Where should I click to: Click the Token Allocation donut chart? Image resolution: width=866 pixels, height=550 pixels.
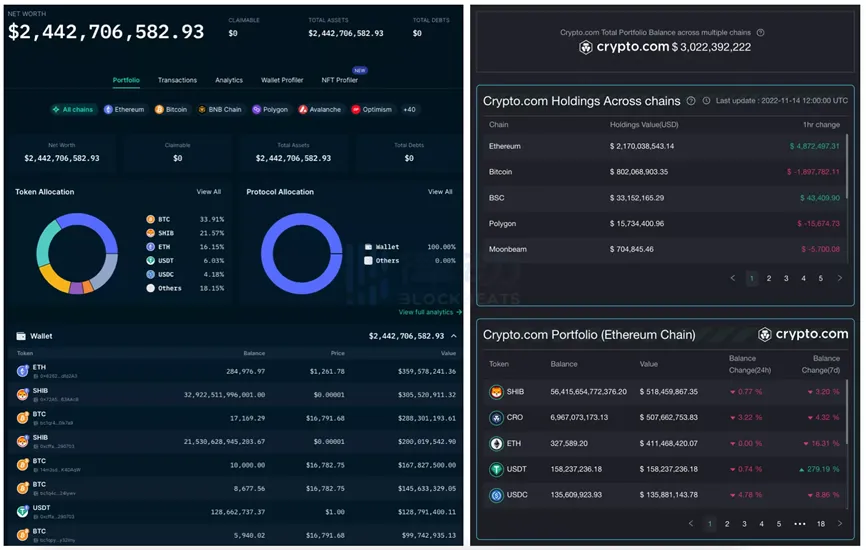[x=77, y=253]
